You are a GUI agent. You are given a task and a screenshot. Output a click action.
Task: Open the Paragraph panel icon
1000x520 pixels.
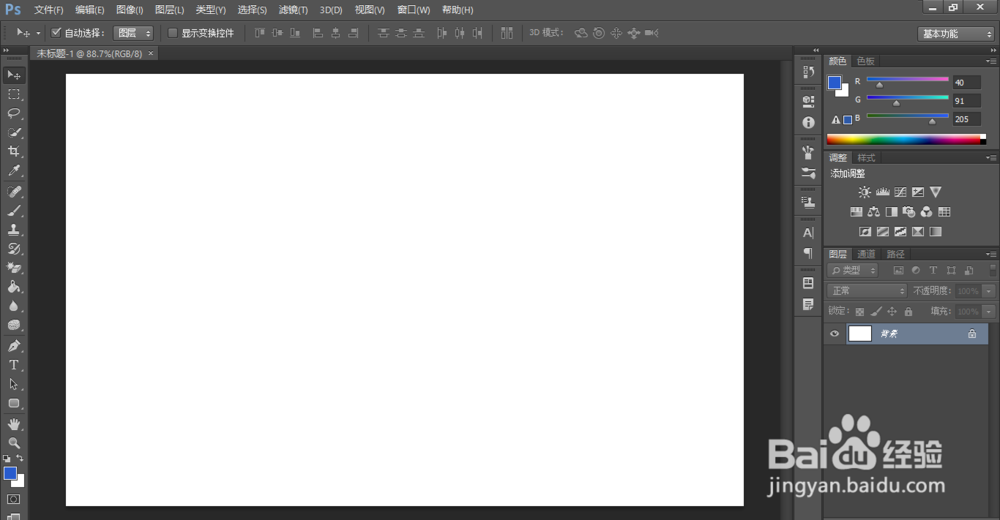[808, 253]
